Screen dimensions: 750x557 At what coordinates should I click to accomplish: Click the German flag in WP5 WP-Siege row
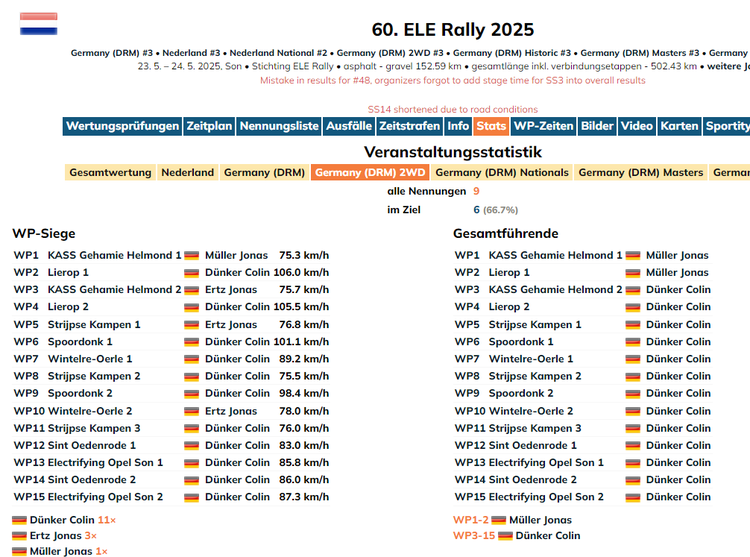(191, 325)
